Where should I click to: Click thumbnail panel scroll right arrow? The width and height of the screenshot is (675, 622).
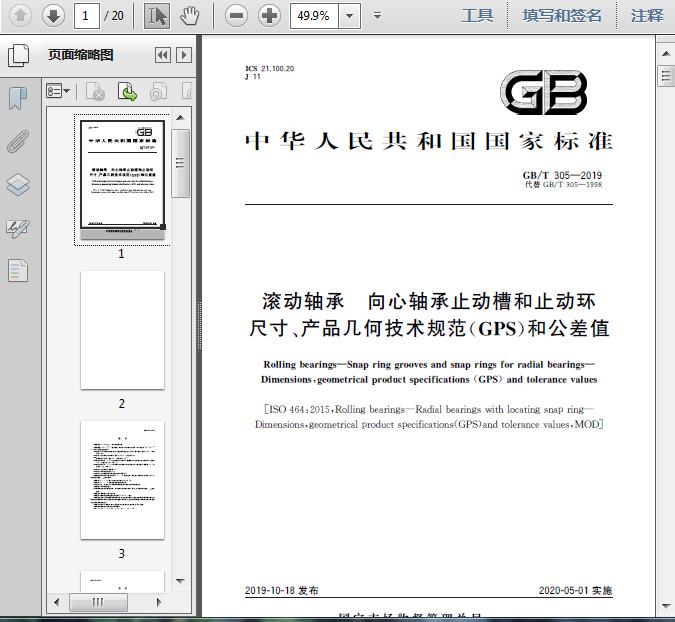click(159, 602)
